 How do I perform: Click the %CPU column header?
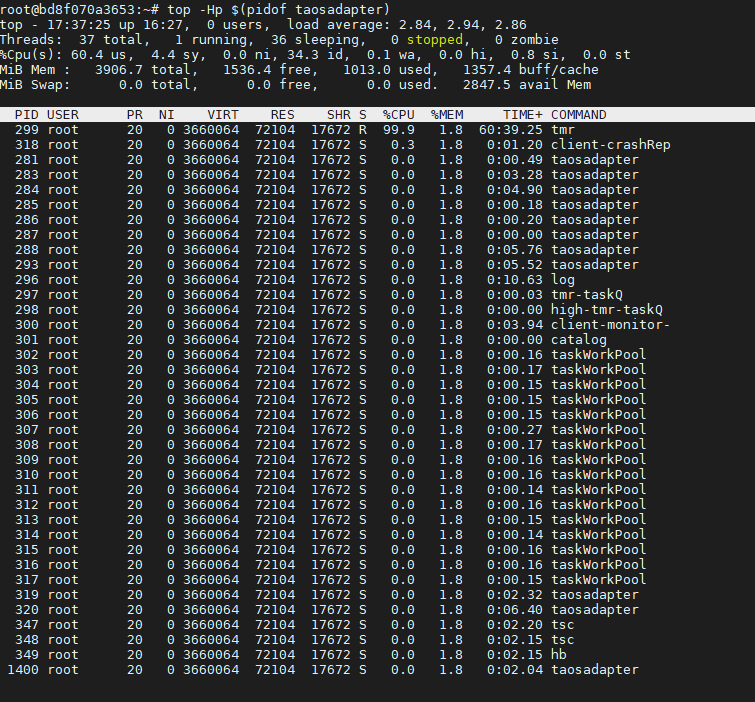coord(399,115)
